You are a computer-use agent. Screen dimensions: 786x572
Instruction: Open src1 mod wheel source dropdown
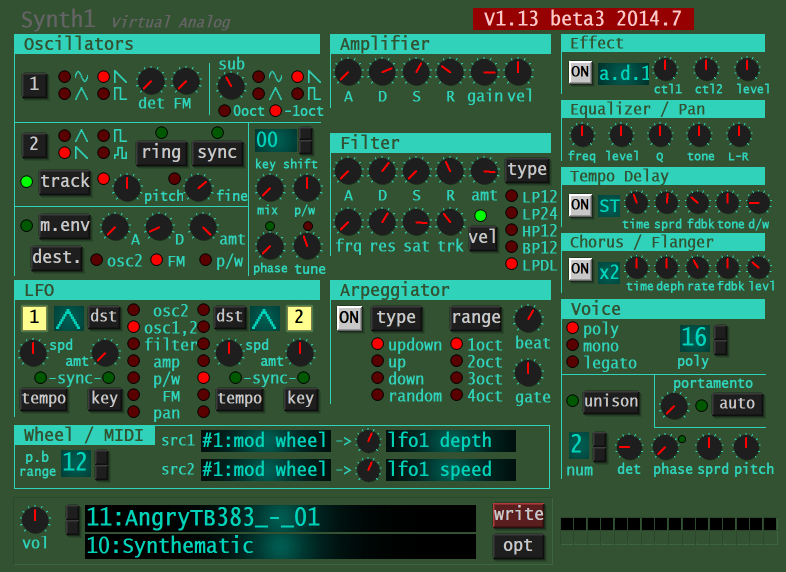tap(265, 441)
